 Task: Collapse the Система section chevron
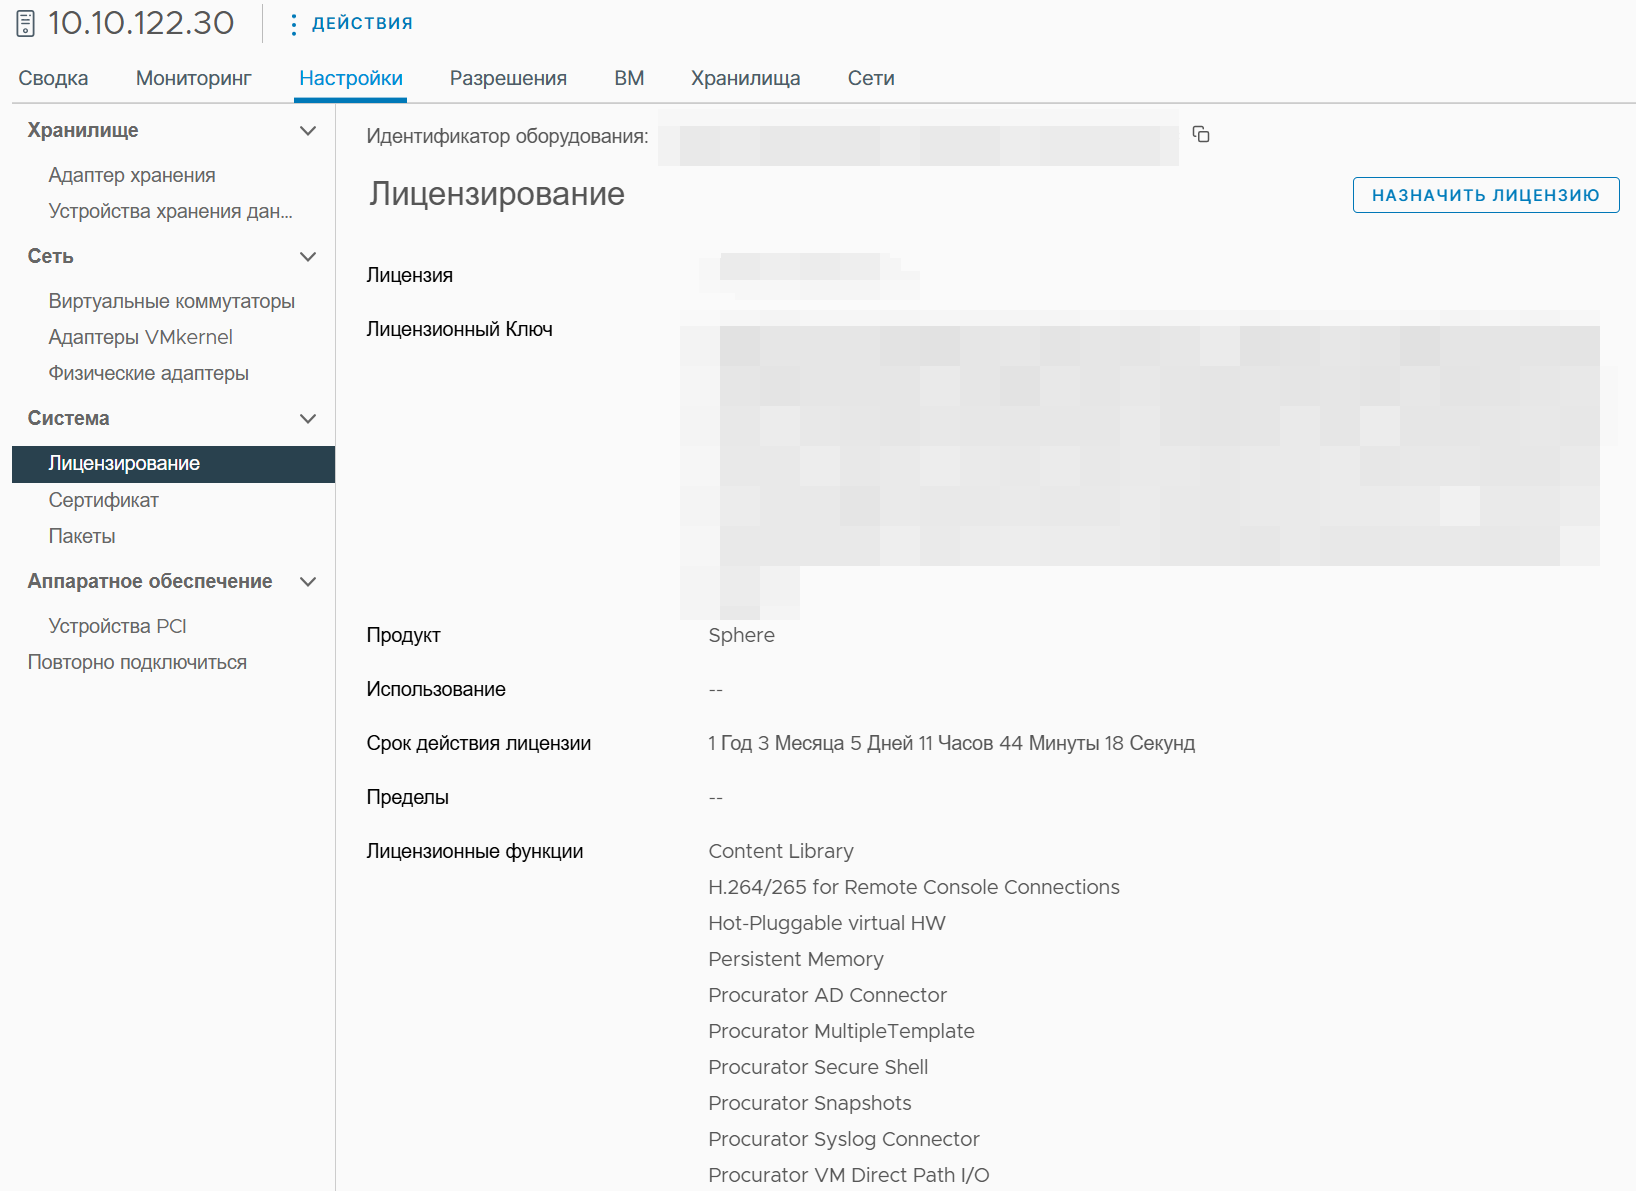click(308, 418)
